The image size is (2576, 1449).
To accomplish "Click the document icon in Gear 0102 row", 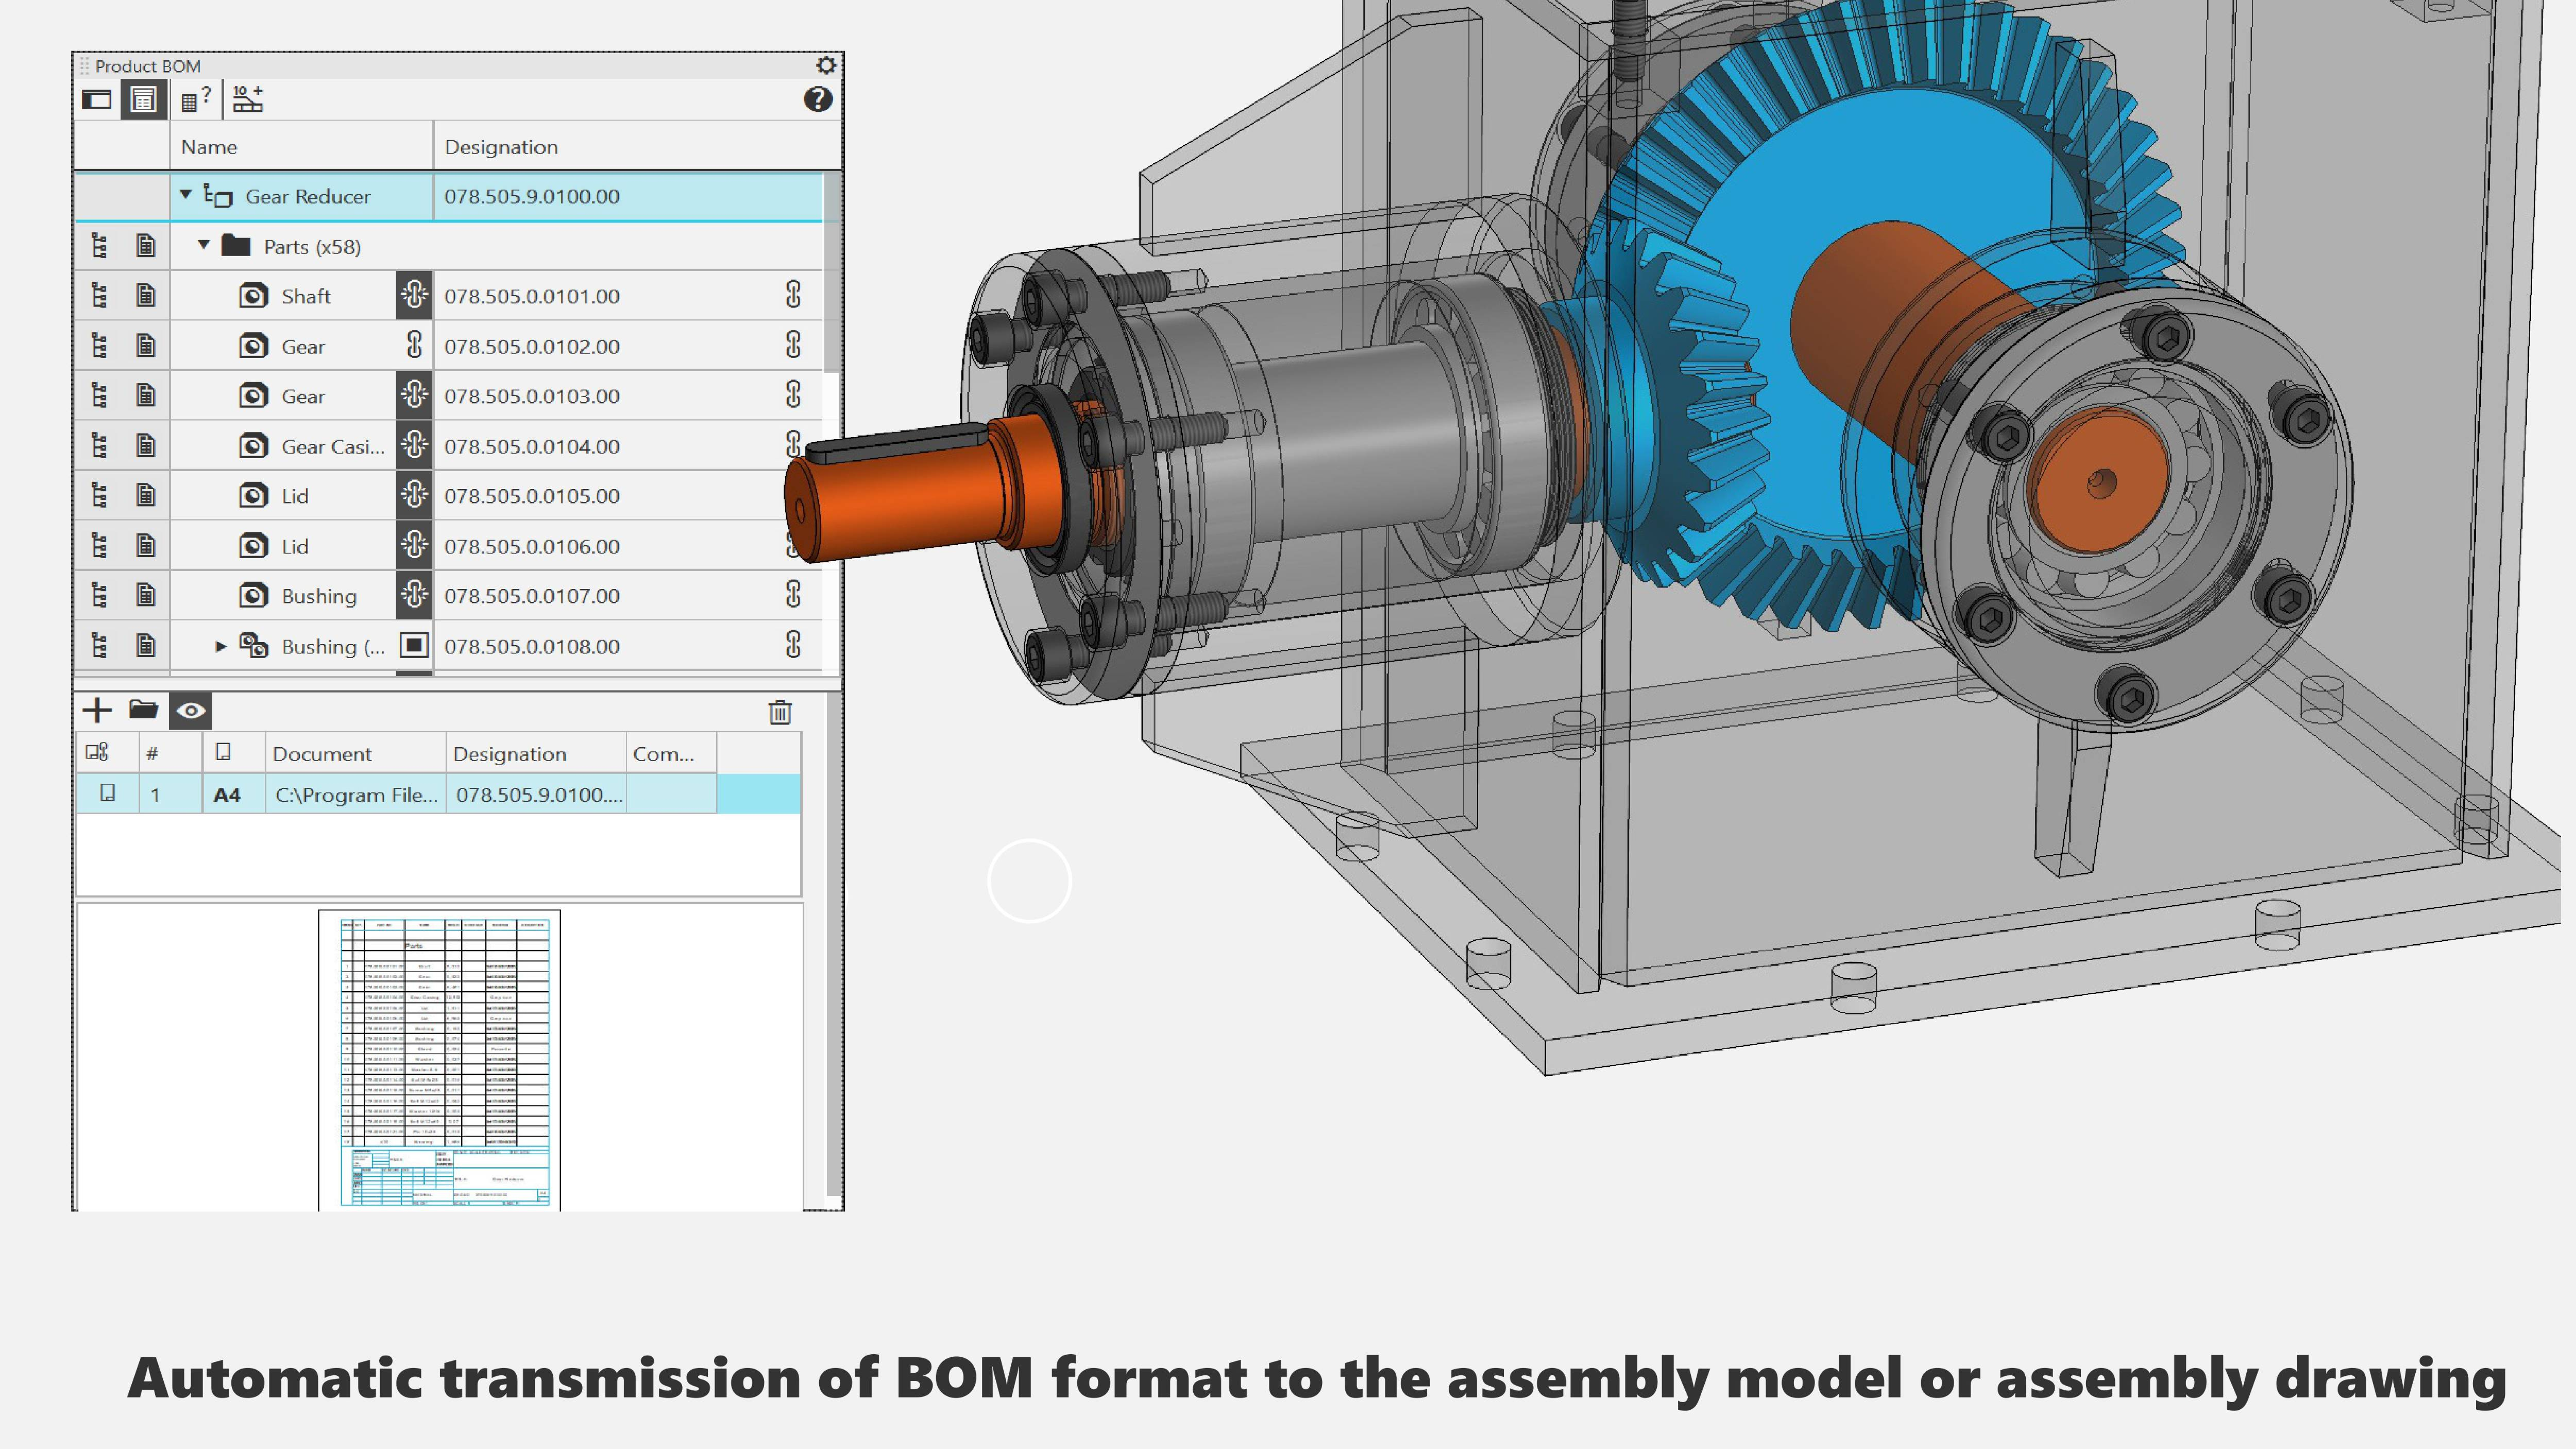I will coord(146,346).
